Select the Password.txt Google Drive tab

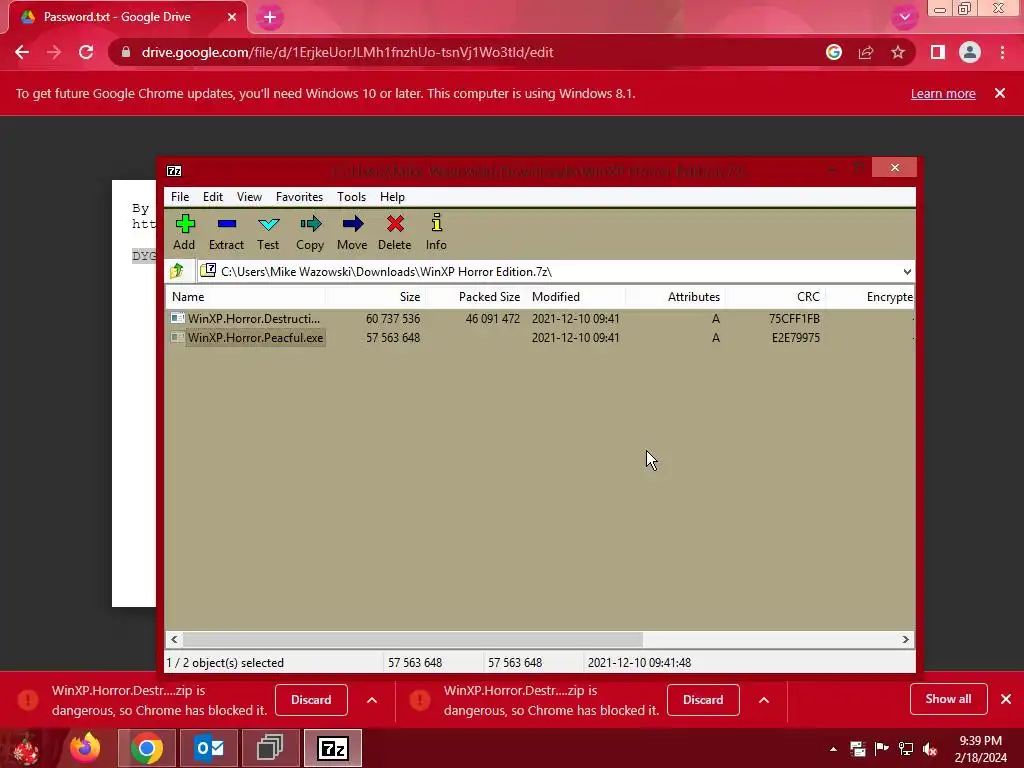click(118, 17)
